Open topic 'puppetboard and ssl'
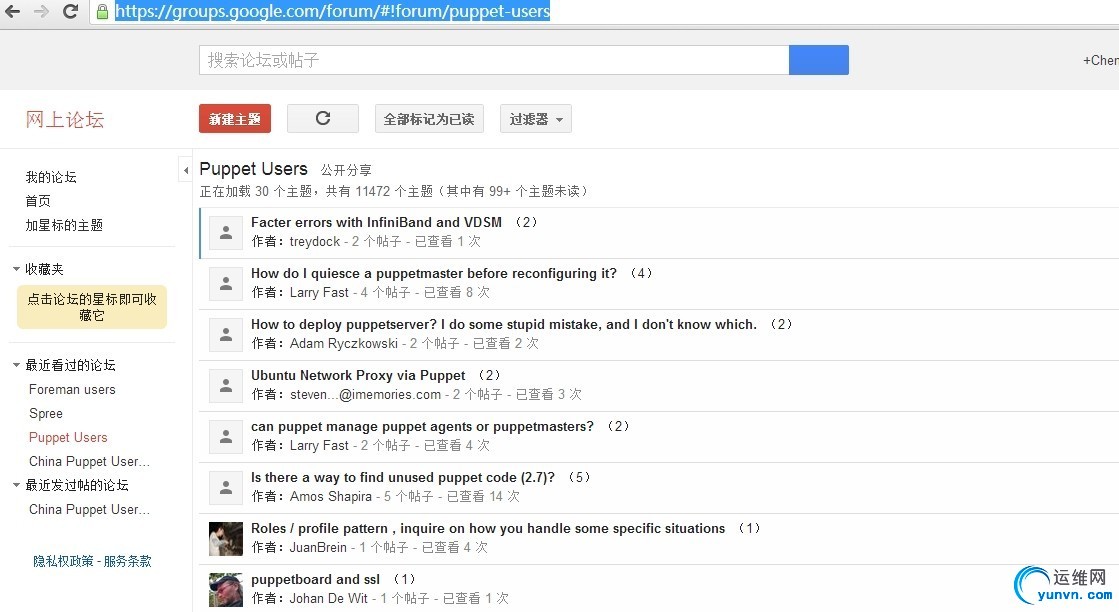Viewport: 1119px width, 612px height. [315, 579]
